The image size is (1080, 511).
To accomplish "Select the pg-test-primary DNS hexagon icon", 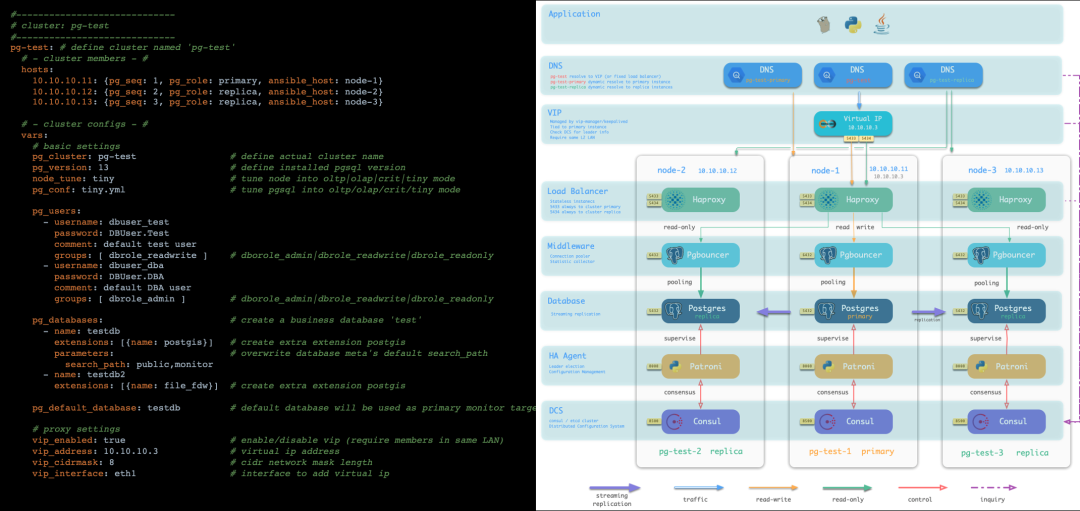I will tap(736, 75).
